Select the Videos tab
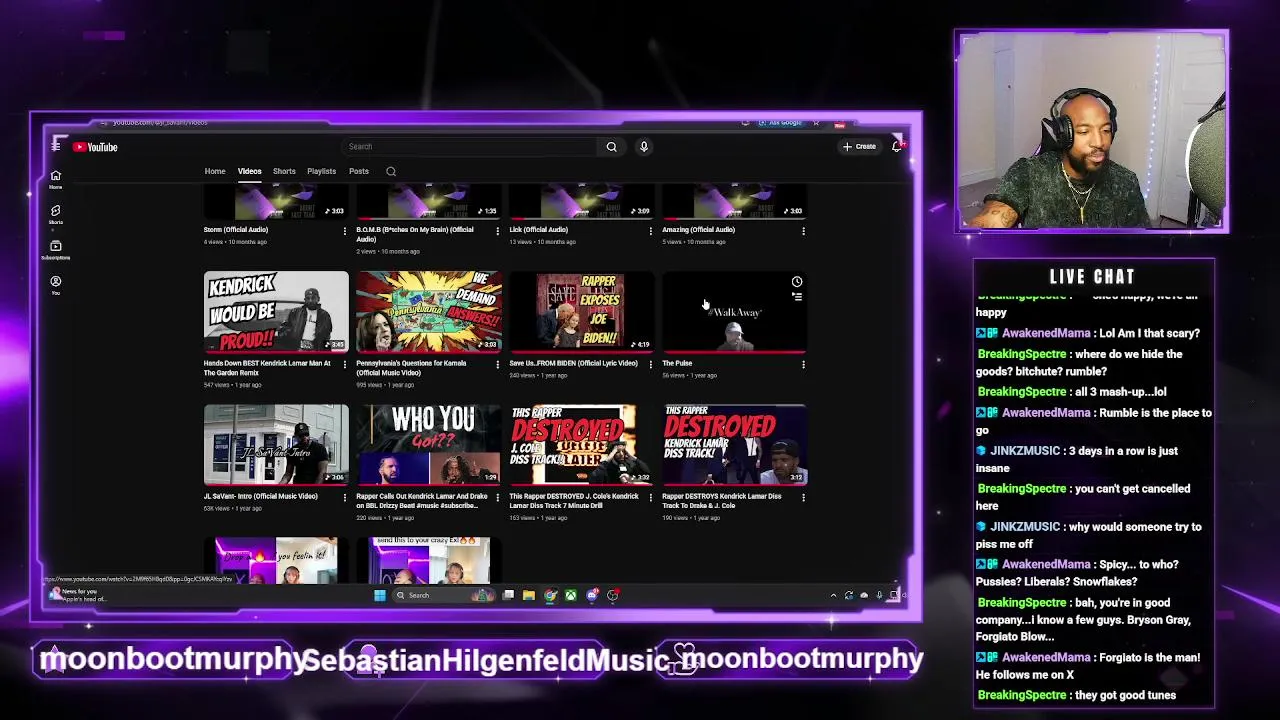This screenshot has height=720, width=1280. pos(249,171)
